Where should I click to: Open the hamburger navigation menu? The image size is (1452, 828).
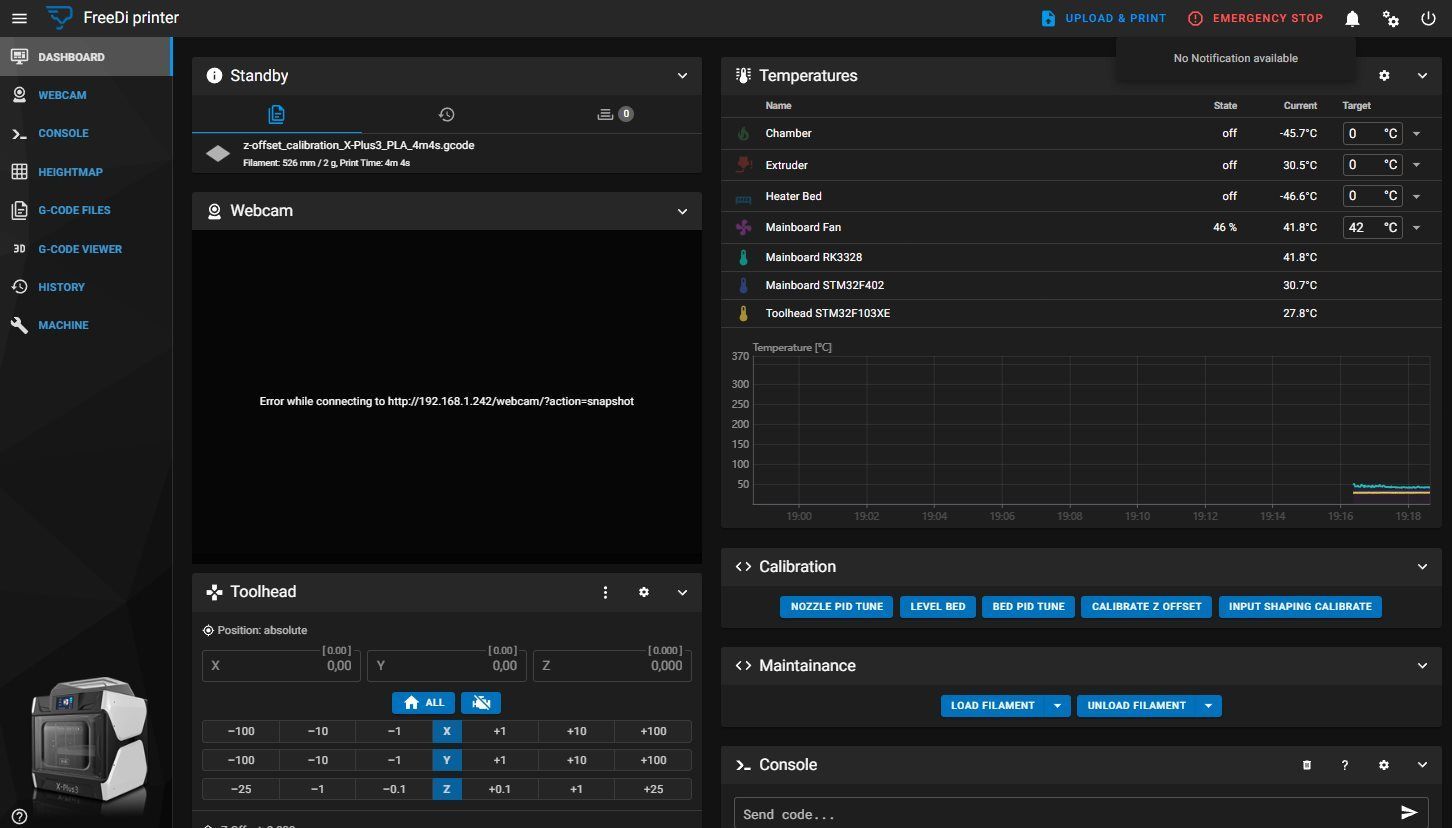(x=19, y=18)
